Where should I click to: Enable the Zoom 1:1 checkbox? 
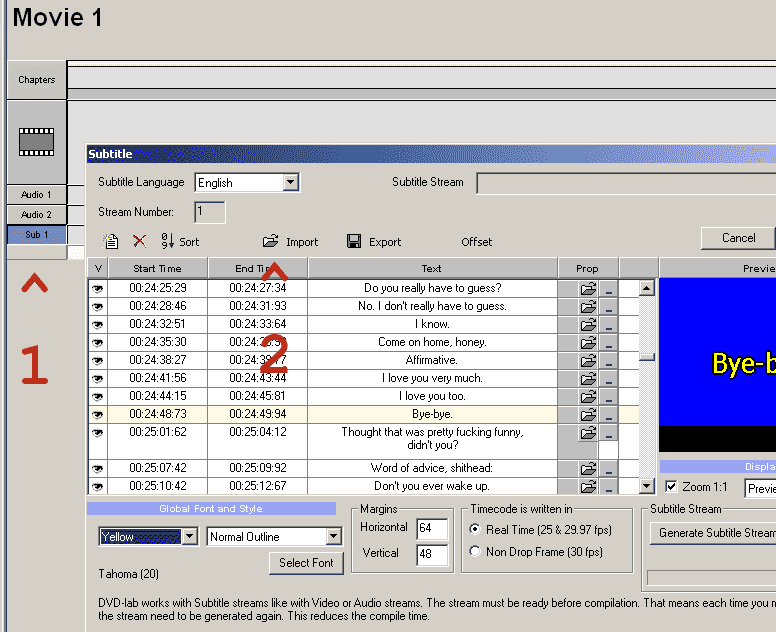[x=671, y=486]
